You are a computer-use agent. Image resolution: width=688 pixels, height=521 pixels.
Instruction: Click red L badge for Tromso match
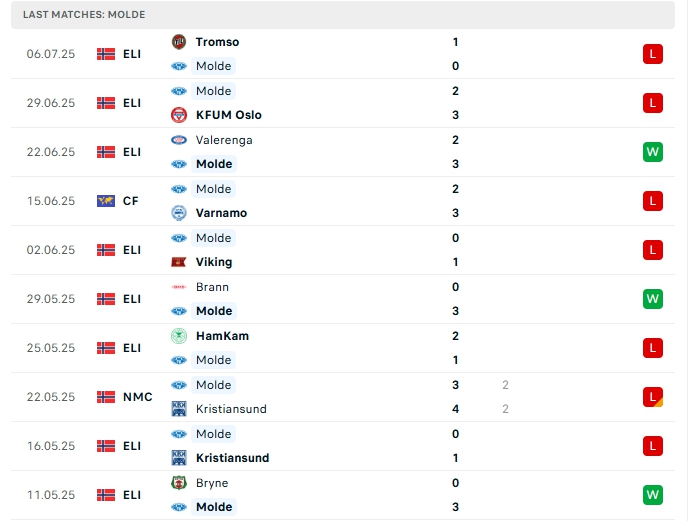(653, 54)
